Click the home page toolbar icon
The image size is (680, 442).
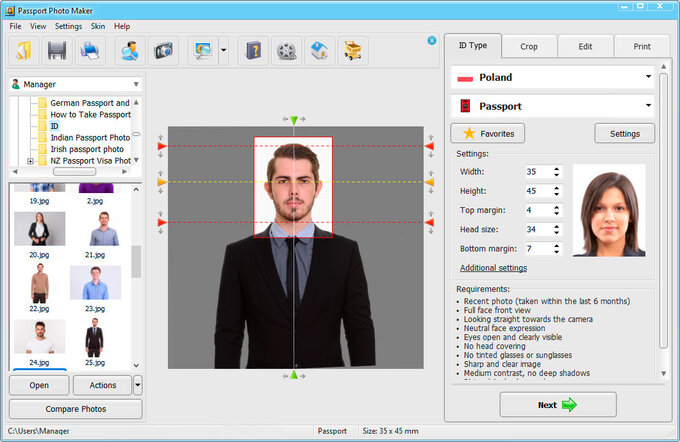click(x=320, y=51)
